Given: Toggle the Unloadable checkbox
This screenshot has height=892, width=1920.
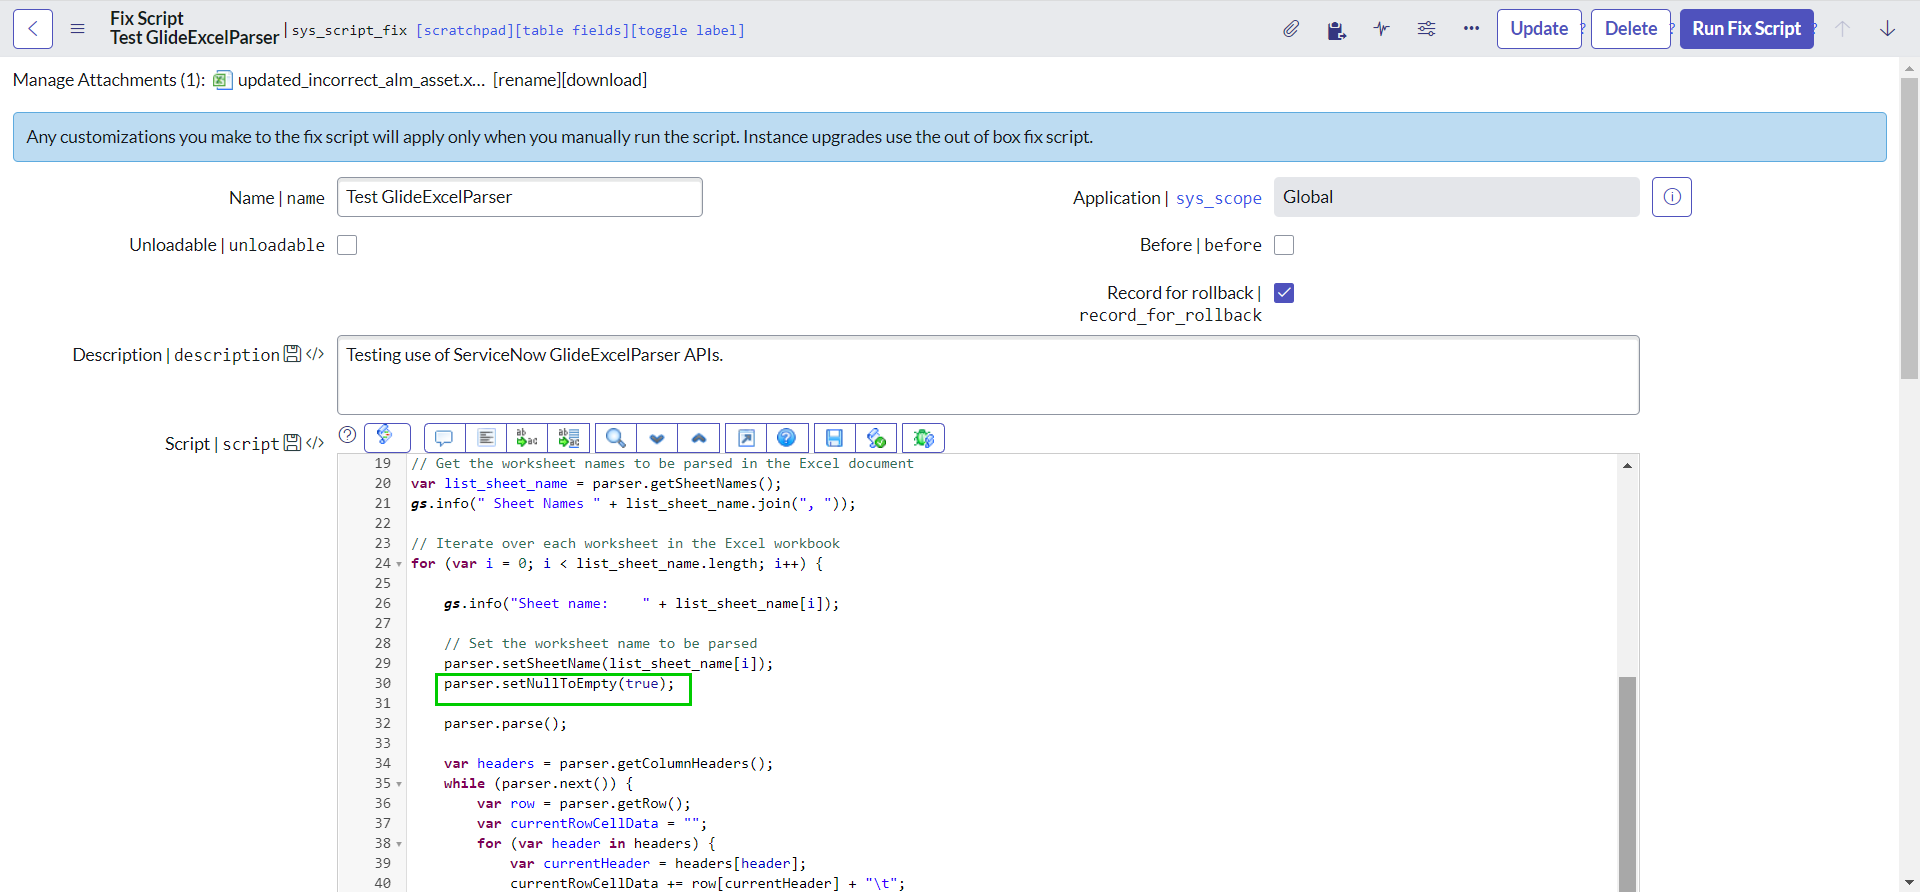Looking at the screenshot, I should click(347, 245).
